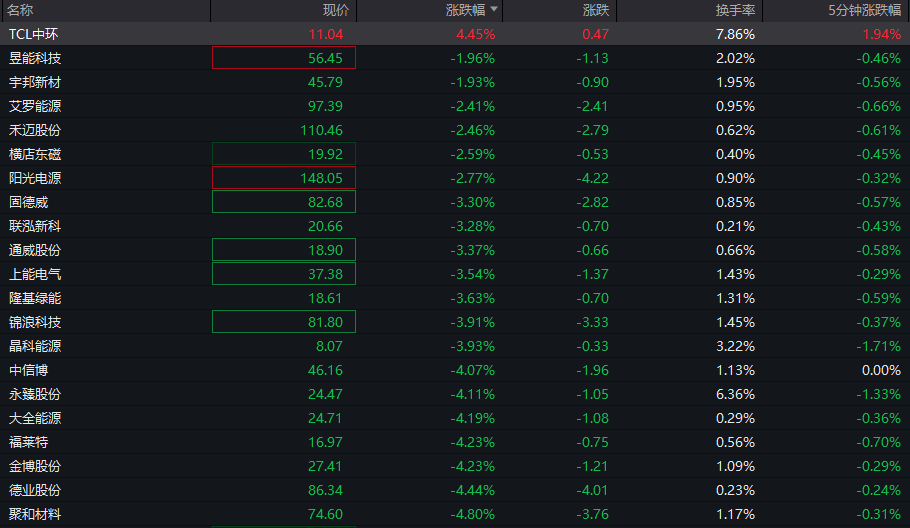Click the boxed price 148.05 of 阳光电源
The height and width of the screenshot is (528, 910).
(284, 178)
